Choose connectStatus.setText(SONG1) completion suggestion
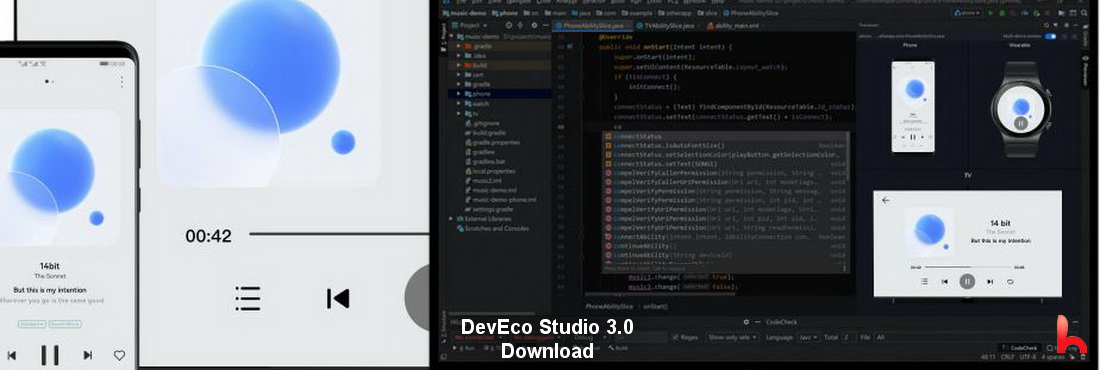Viewport: 1100px width, 370px height. (726, 164)
